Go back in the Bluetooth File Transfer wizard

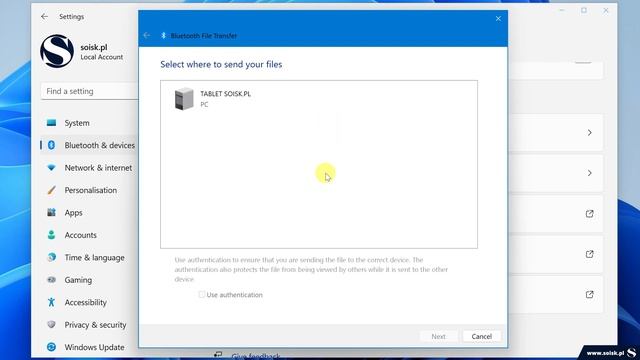point(147,36)
